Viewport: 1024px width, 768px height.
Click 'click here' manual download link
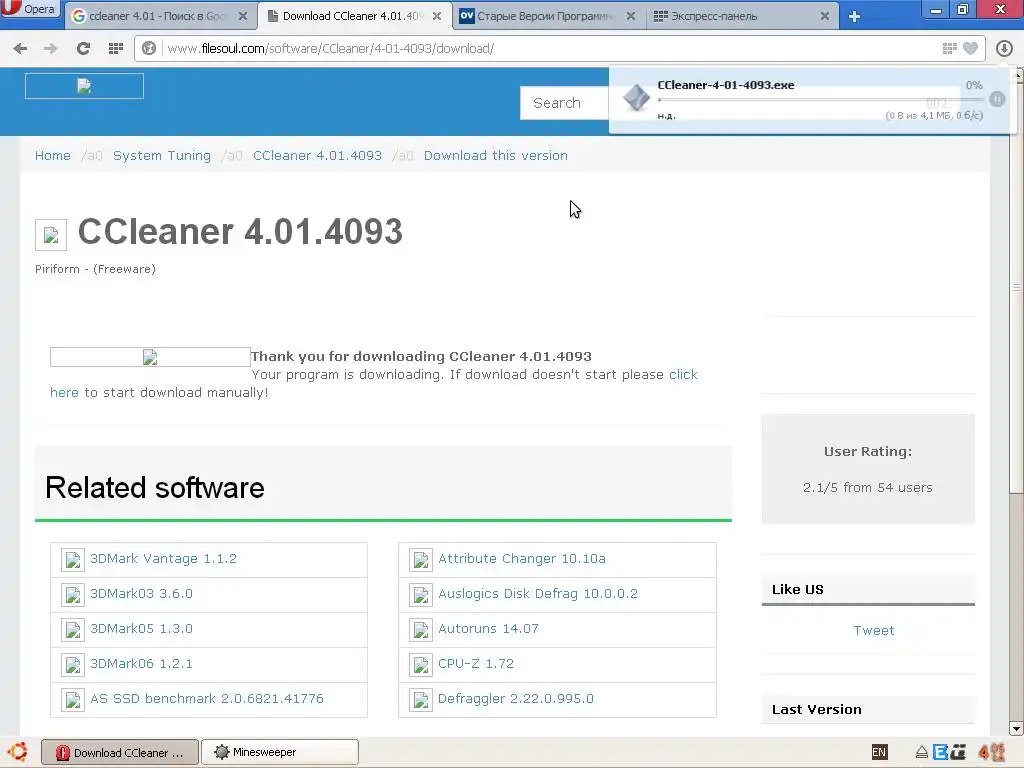coord(683,375)
